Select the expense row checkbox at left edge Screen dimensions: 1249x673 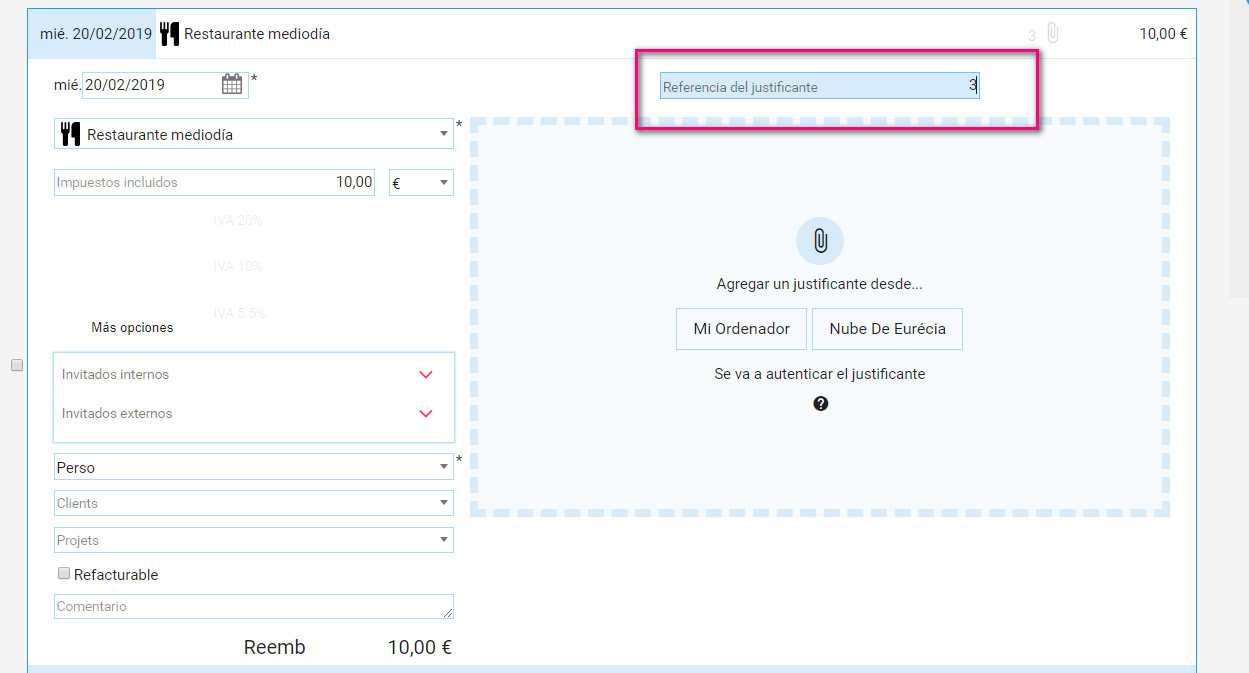17,366
